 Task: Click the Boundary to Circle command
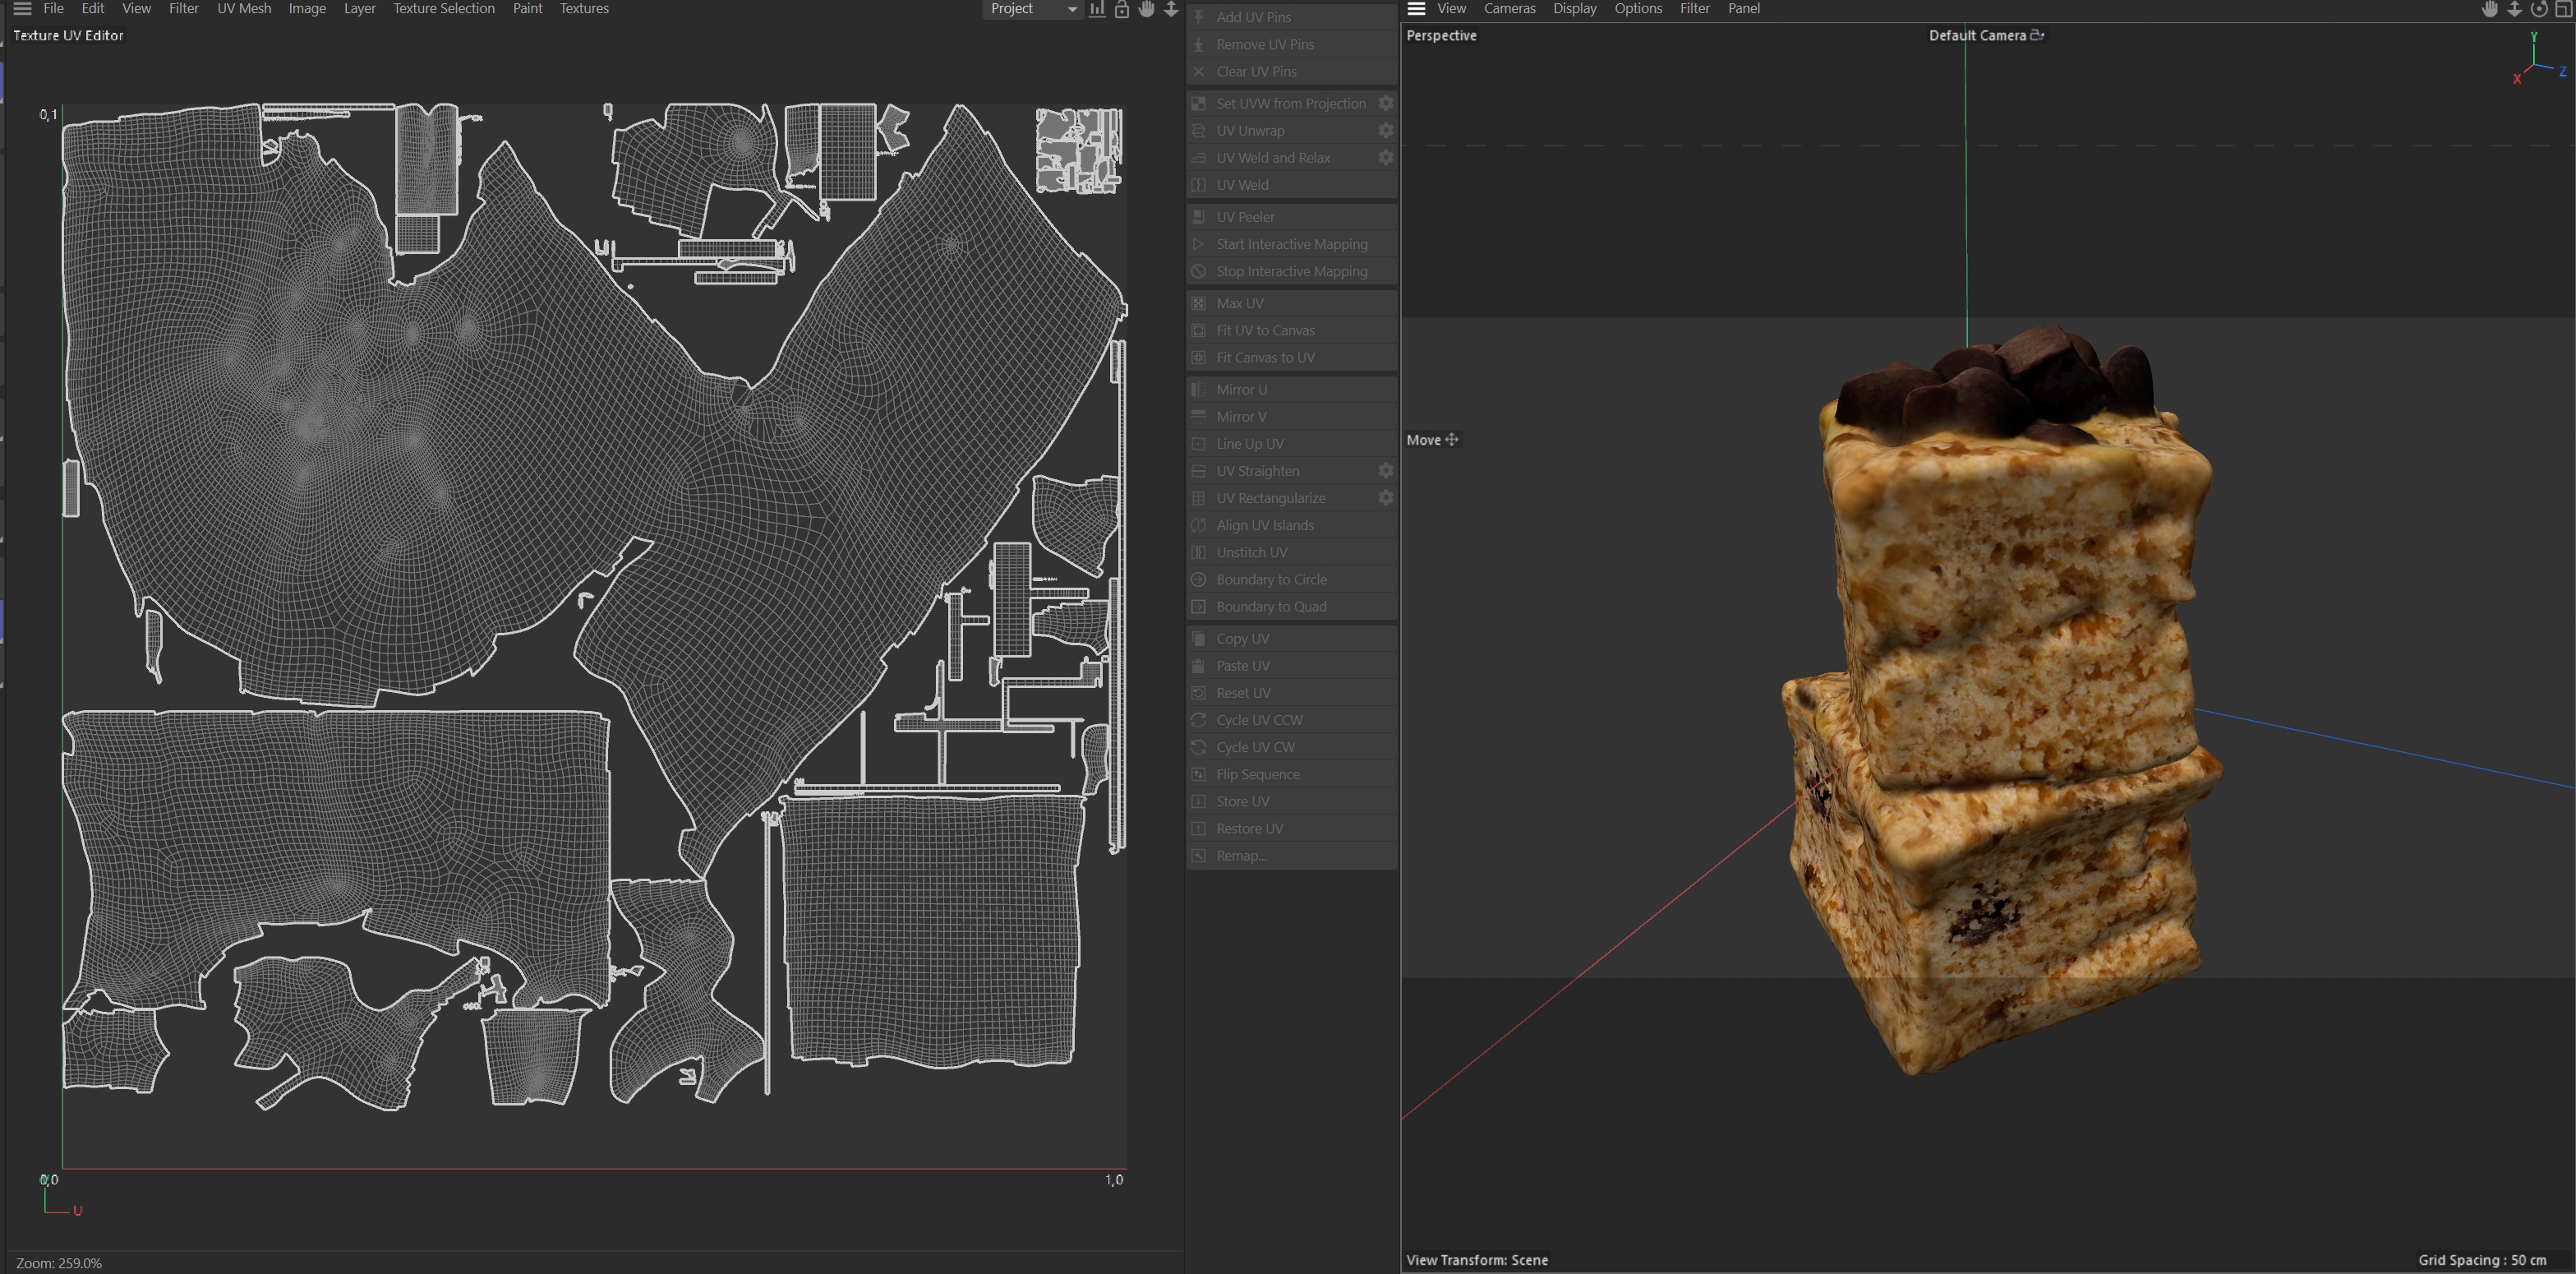pos(1271,580)
